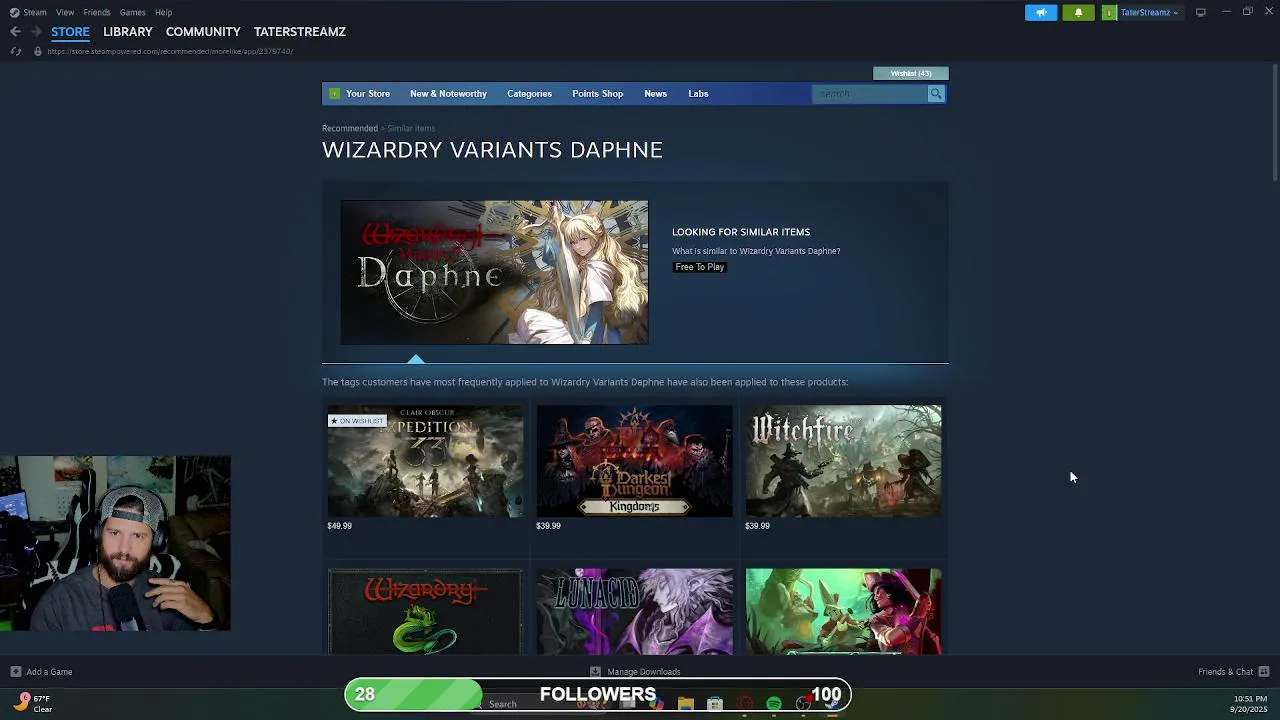Click the Manage Downloads label
Image resolution: width=1280 pixels, height=720 pixels.
643,672
